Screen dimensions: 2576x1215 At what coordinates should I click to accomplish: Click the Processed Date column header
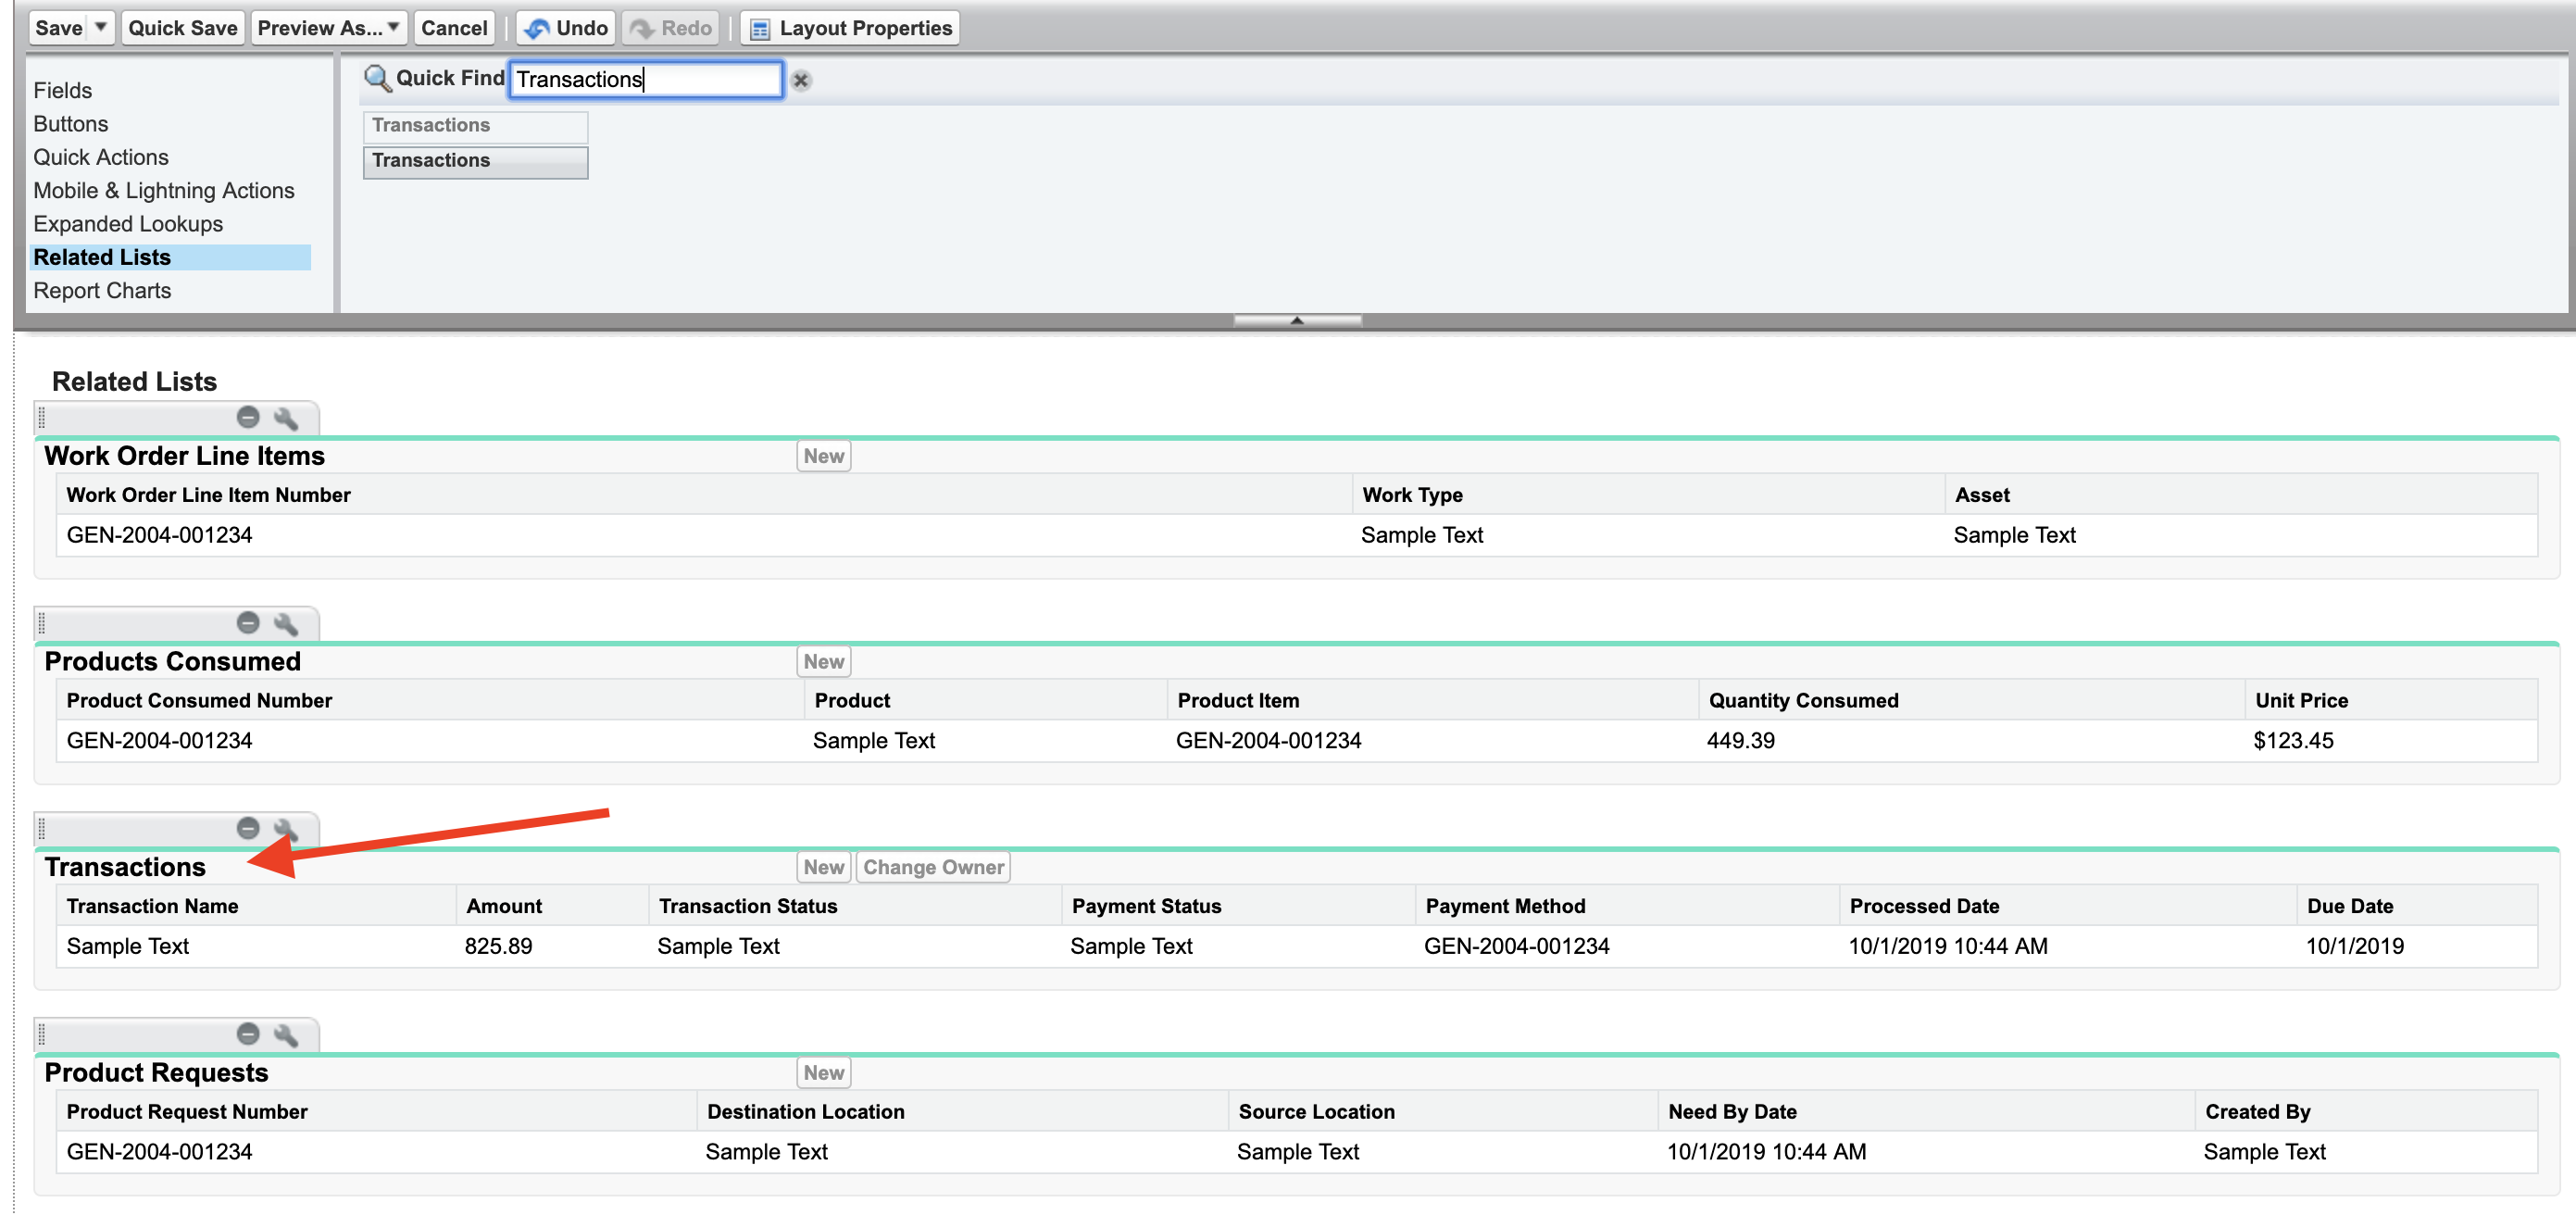point(1924,906)
